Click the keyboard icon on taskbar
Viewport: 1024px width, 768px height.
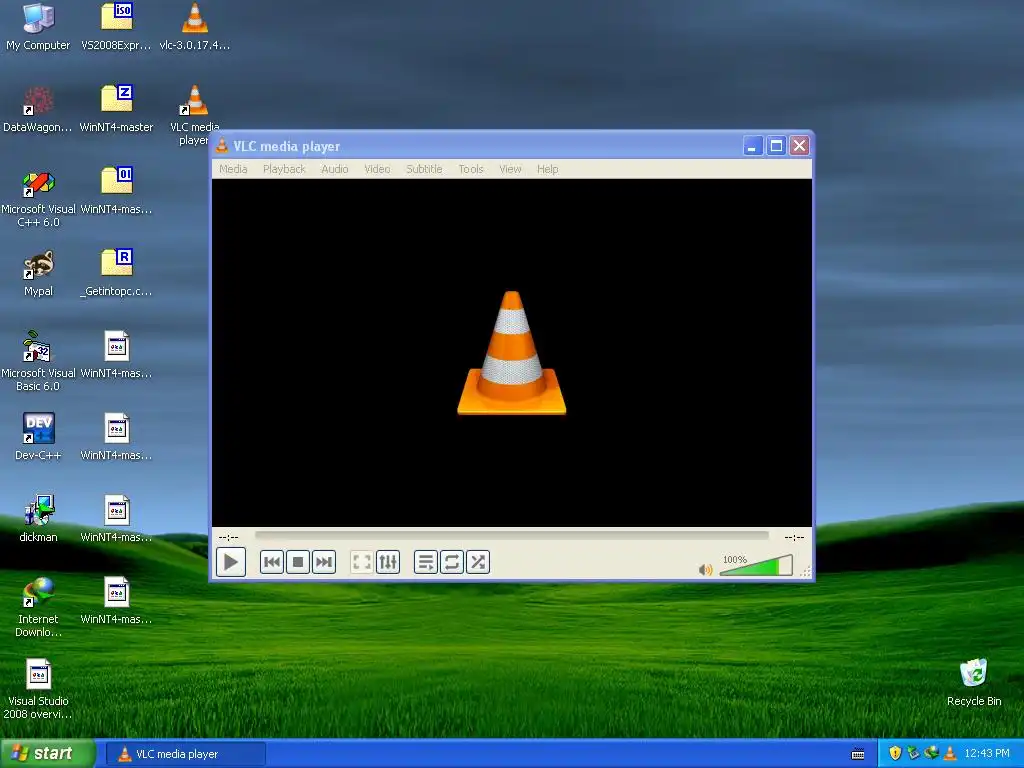(x=858, y=754)
